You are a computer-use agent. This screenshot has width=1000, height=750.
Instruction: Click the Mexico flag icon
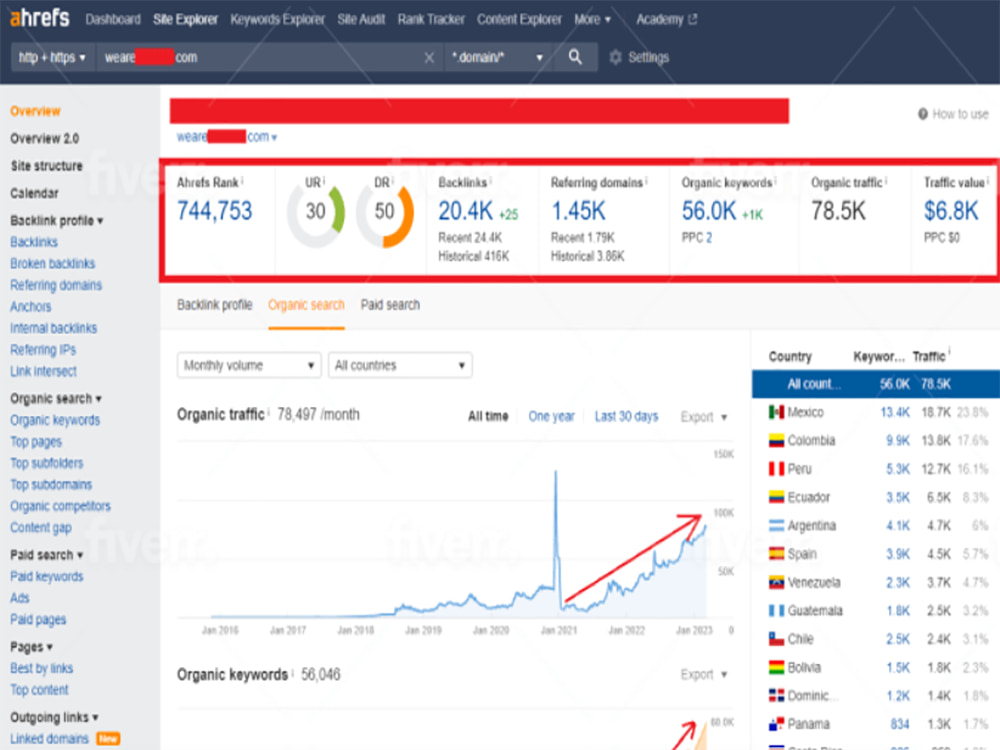pyautogui.click(x=776, y=413)
